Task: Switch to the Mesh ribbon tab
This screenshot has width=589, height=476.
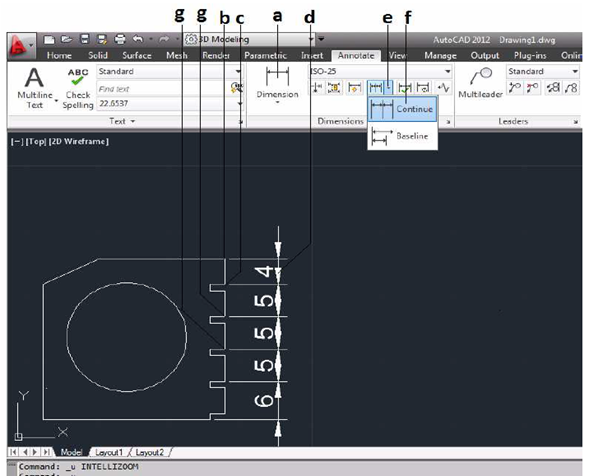Action: 177,56
